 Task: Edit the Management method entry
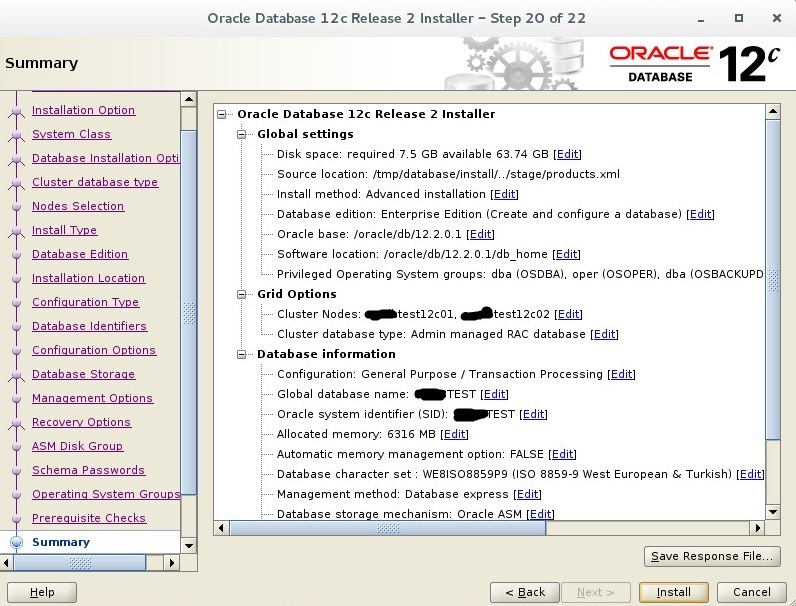(527, 494)
